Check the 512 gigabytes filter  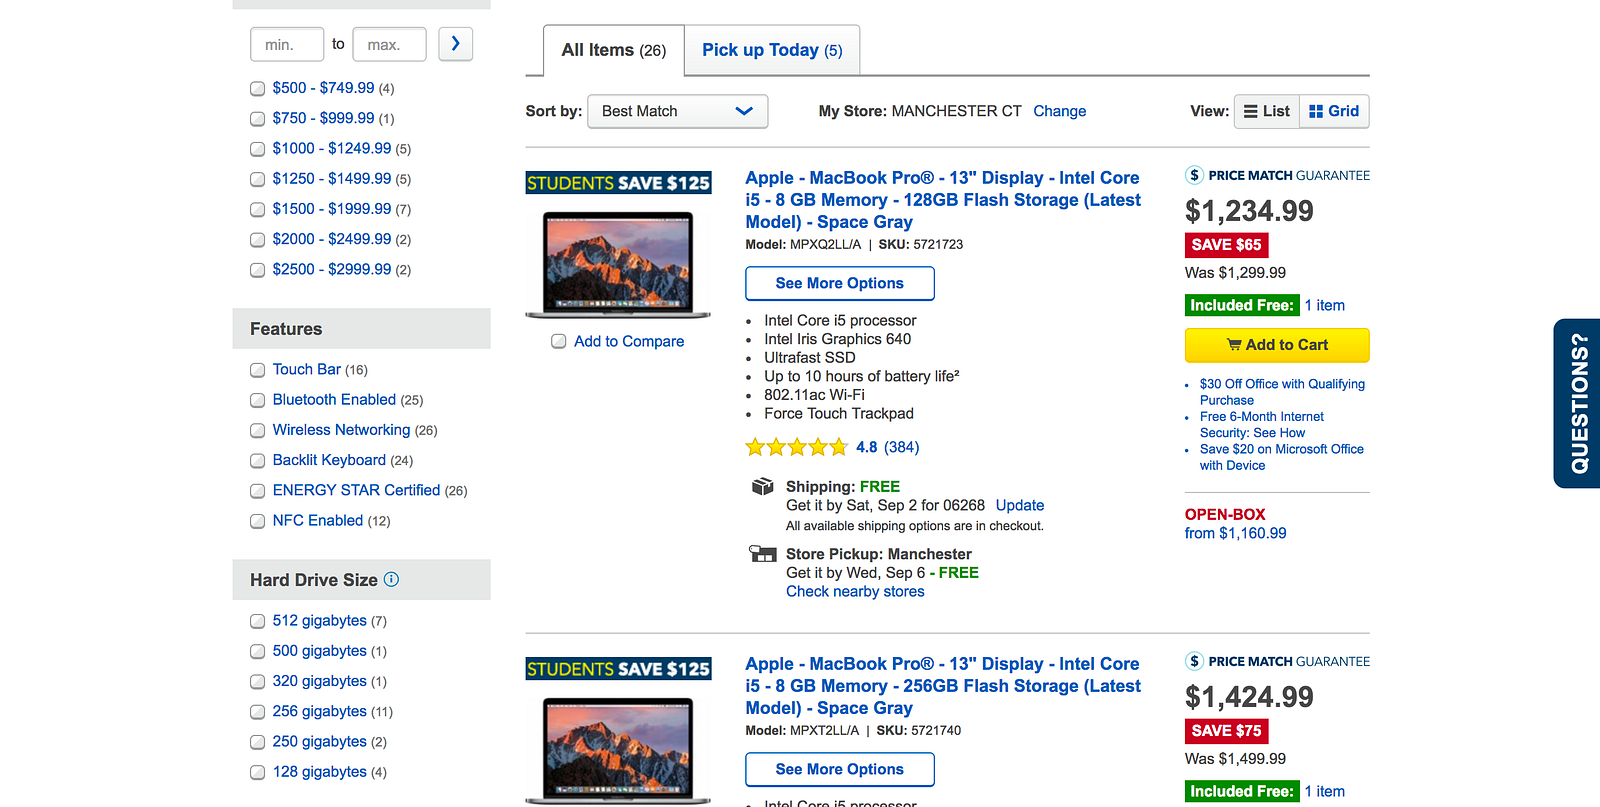point(258,621)
